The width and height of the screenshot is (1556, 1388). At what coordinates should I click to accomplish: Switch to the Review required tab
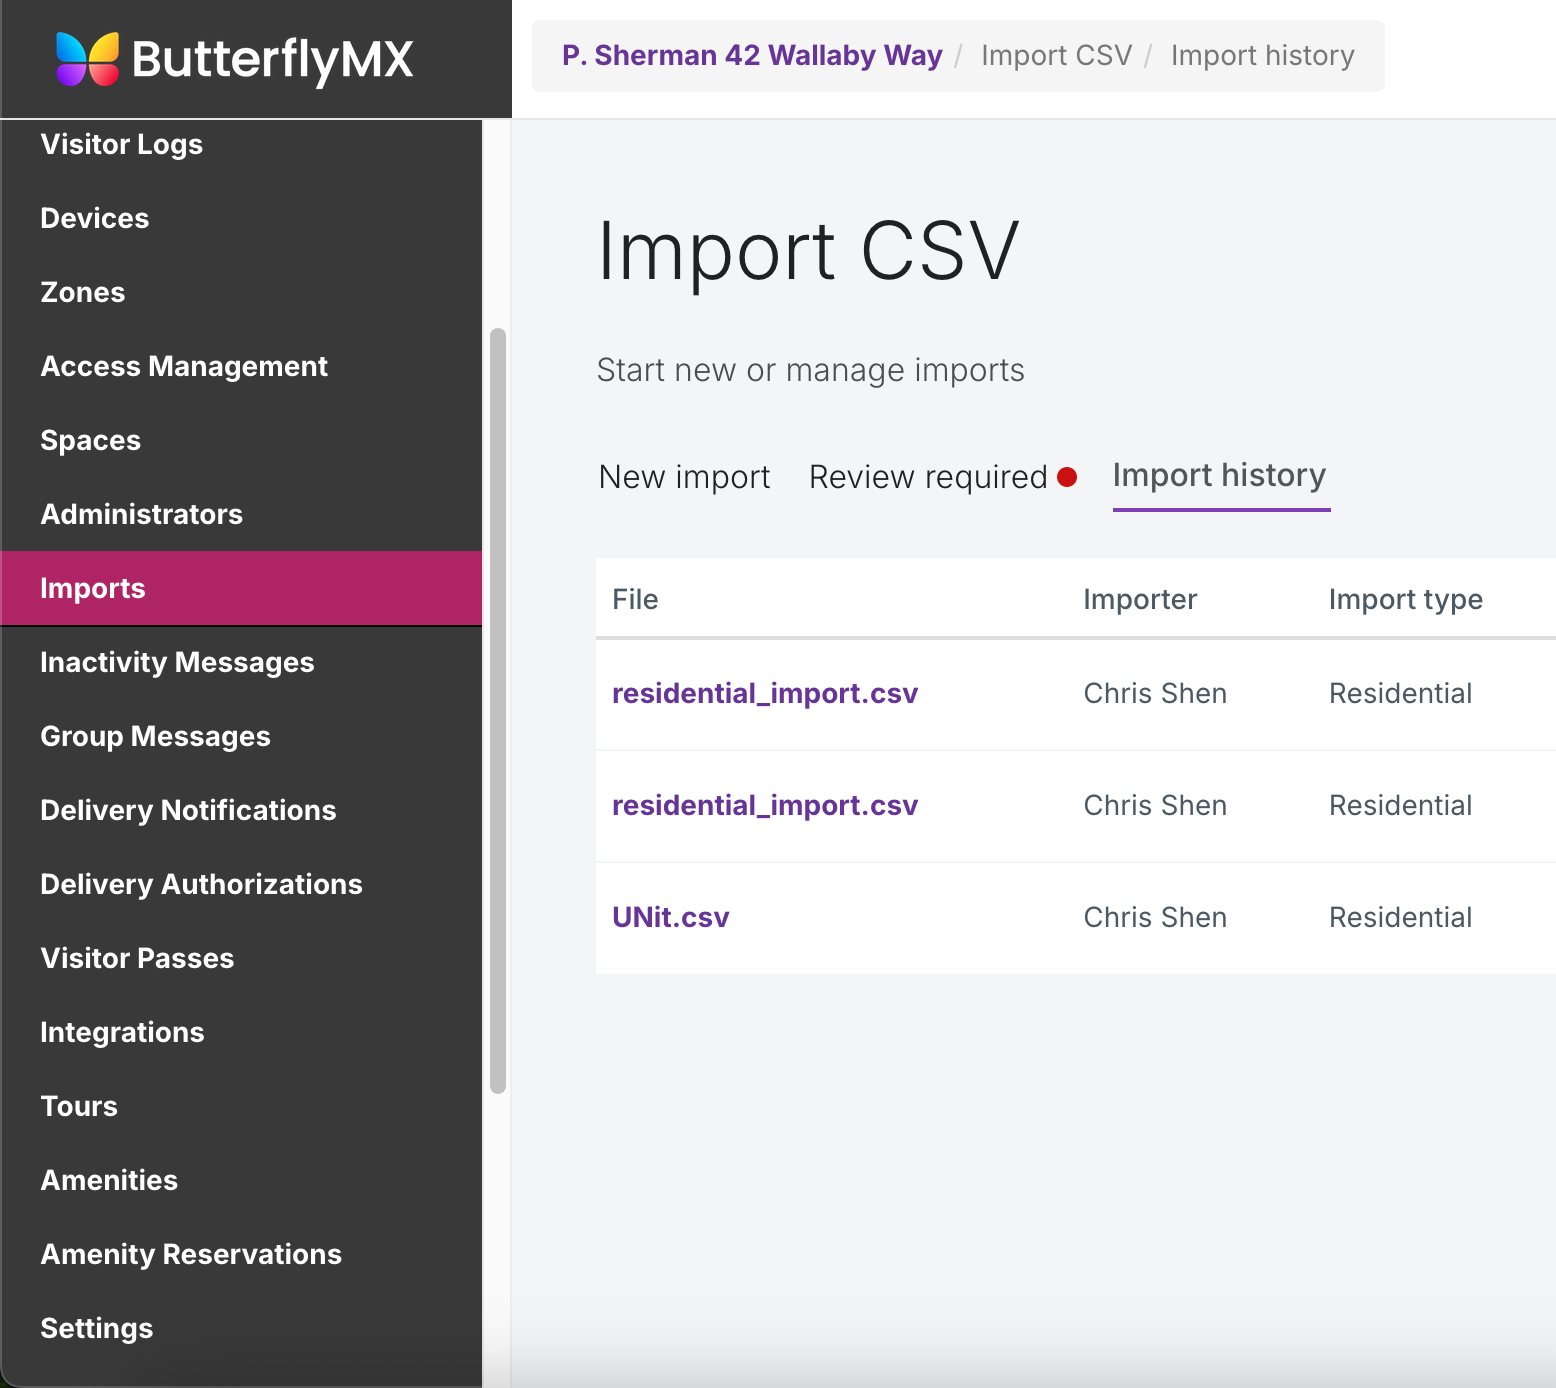[x=927, y=478]
